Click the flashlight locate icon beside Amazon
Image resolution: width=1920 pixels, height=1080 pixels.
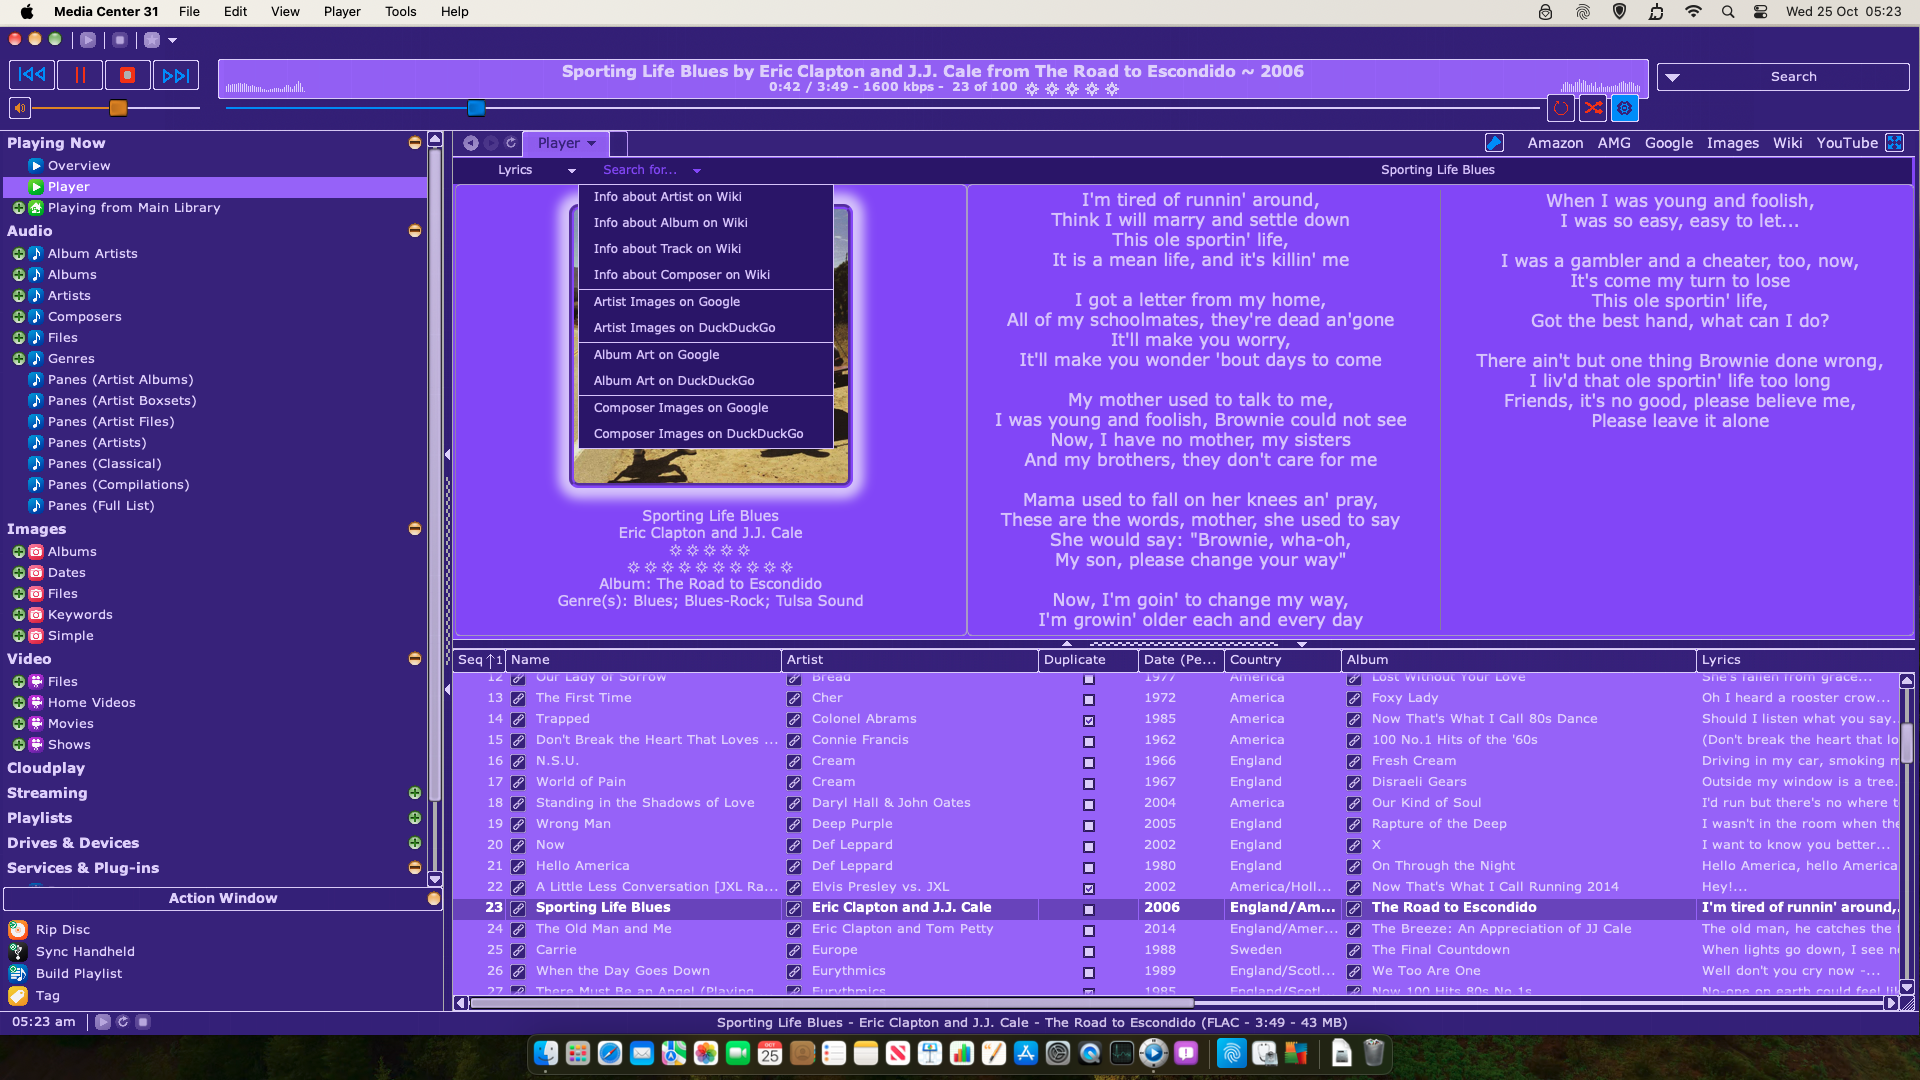click(1494, 143)
